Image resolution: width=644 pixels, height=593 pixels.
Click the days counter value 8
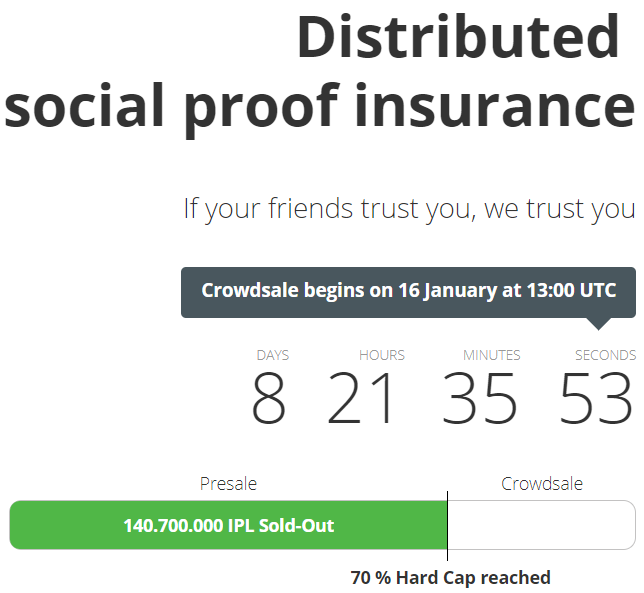pos(269,398)
